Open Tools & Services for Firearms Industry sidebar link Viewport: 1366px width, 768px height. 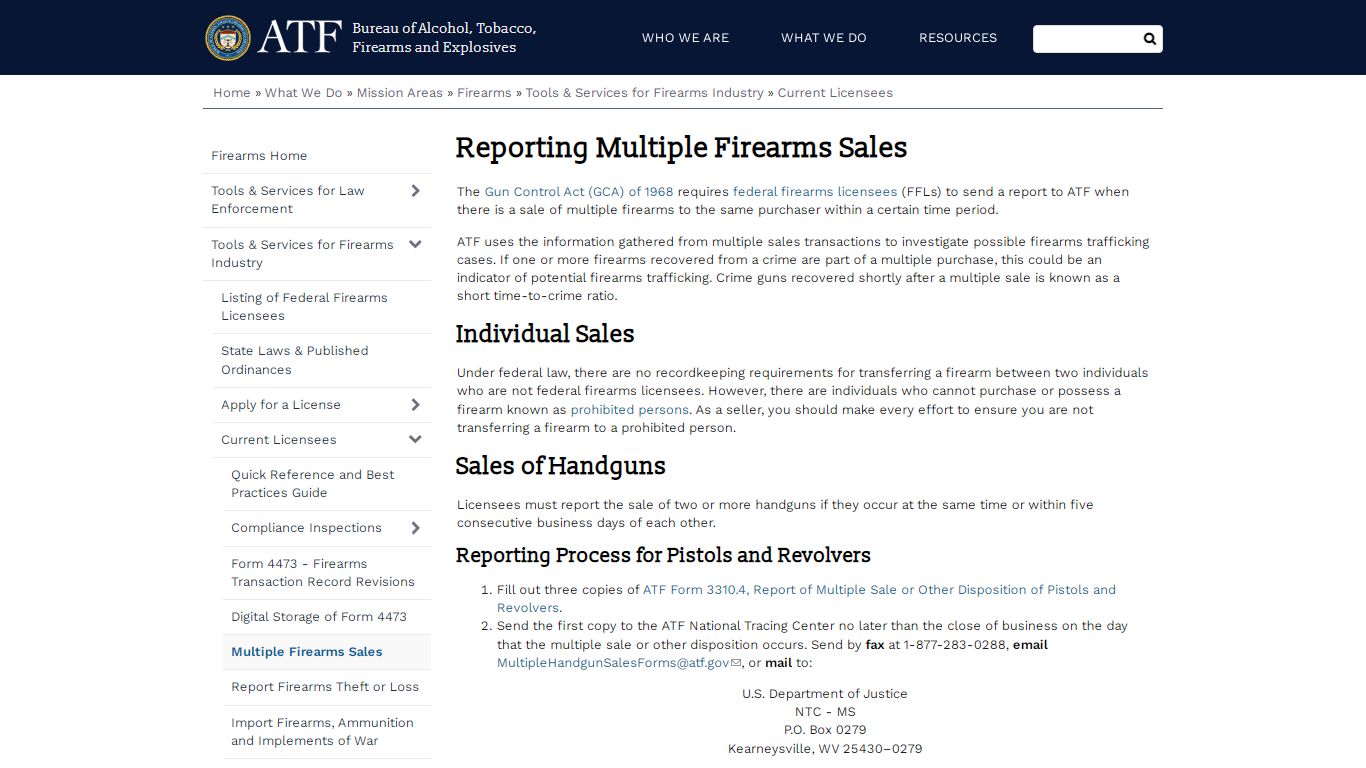tap(302, 254)
